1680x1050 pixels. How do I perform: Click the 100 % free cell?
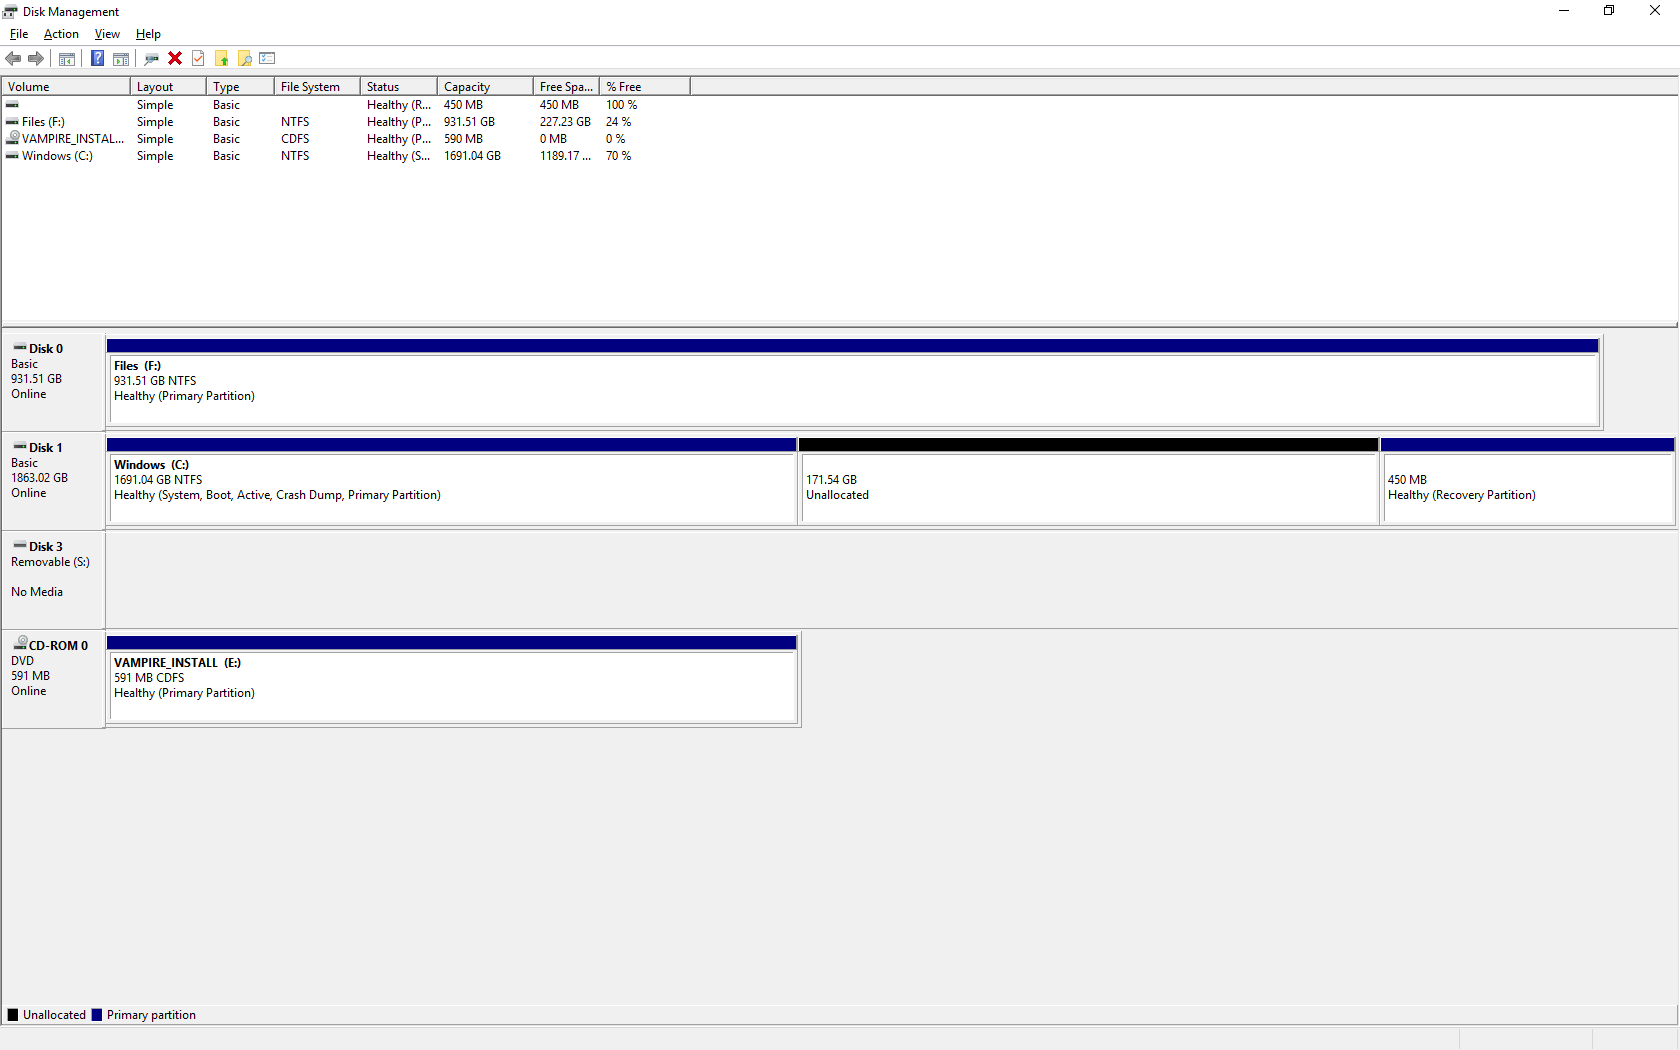pos(621,105)
